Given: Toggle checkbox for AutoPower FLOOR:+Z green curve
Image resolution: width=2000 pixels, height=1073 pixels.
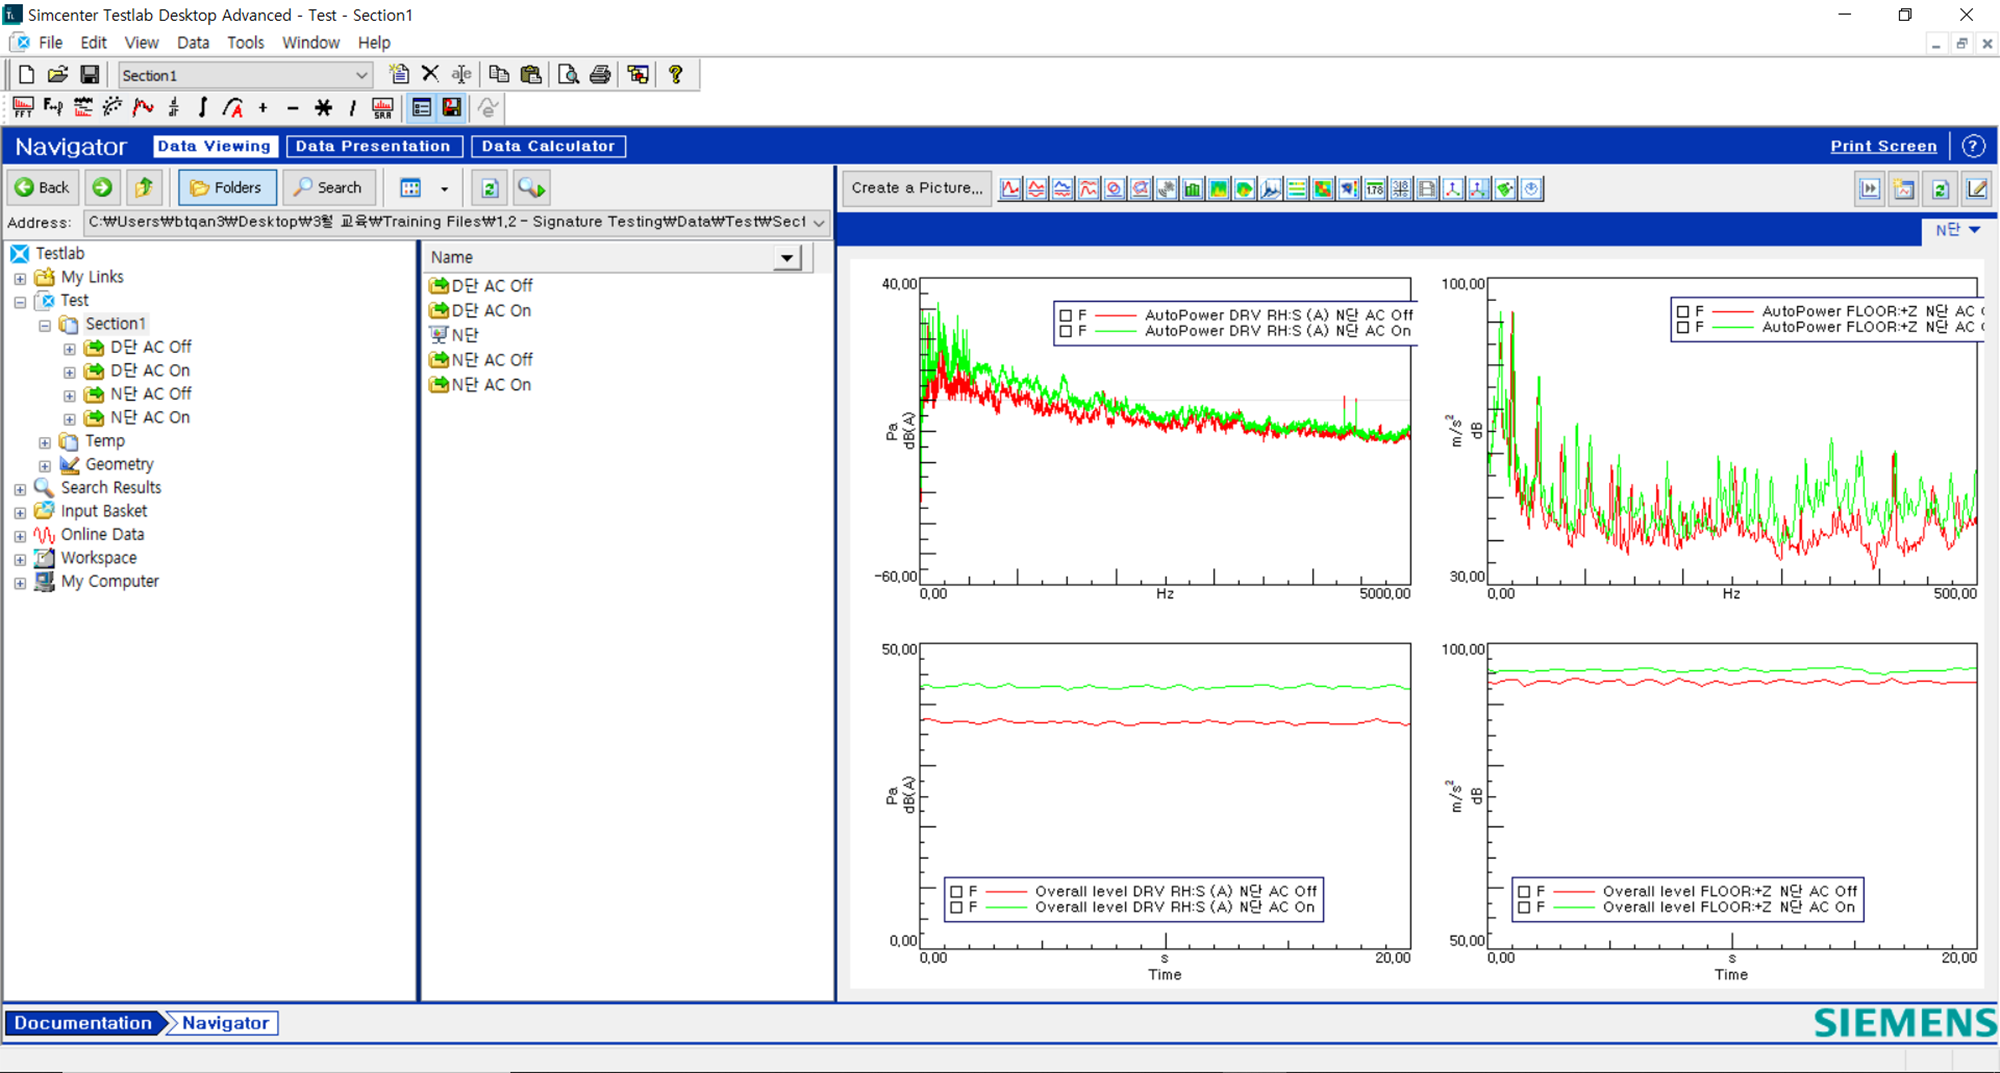Looking at the screenshot, I should 1683,327.
